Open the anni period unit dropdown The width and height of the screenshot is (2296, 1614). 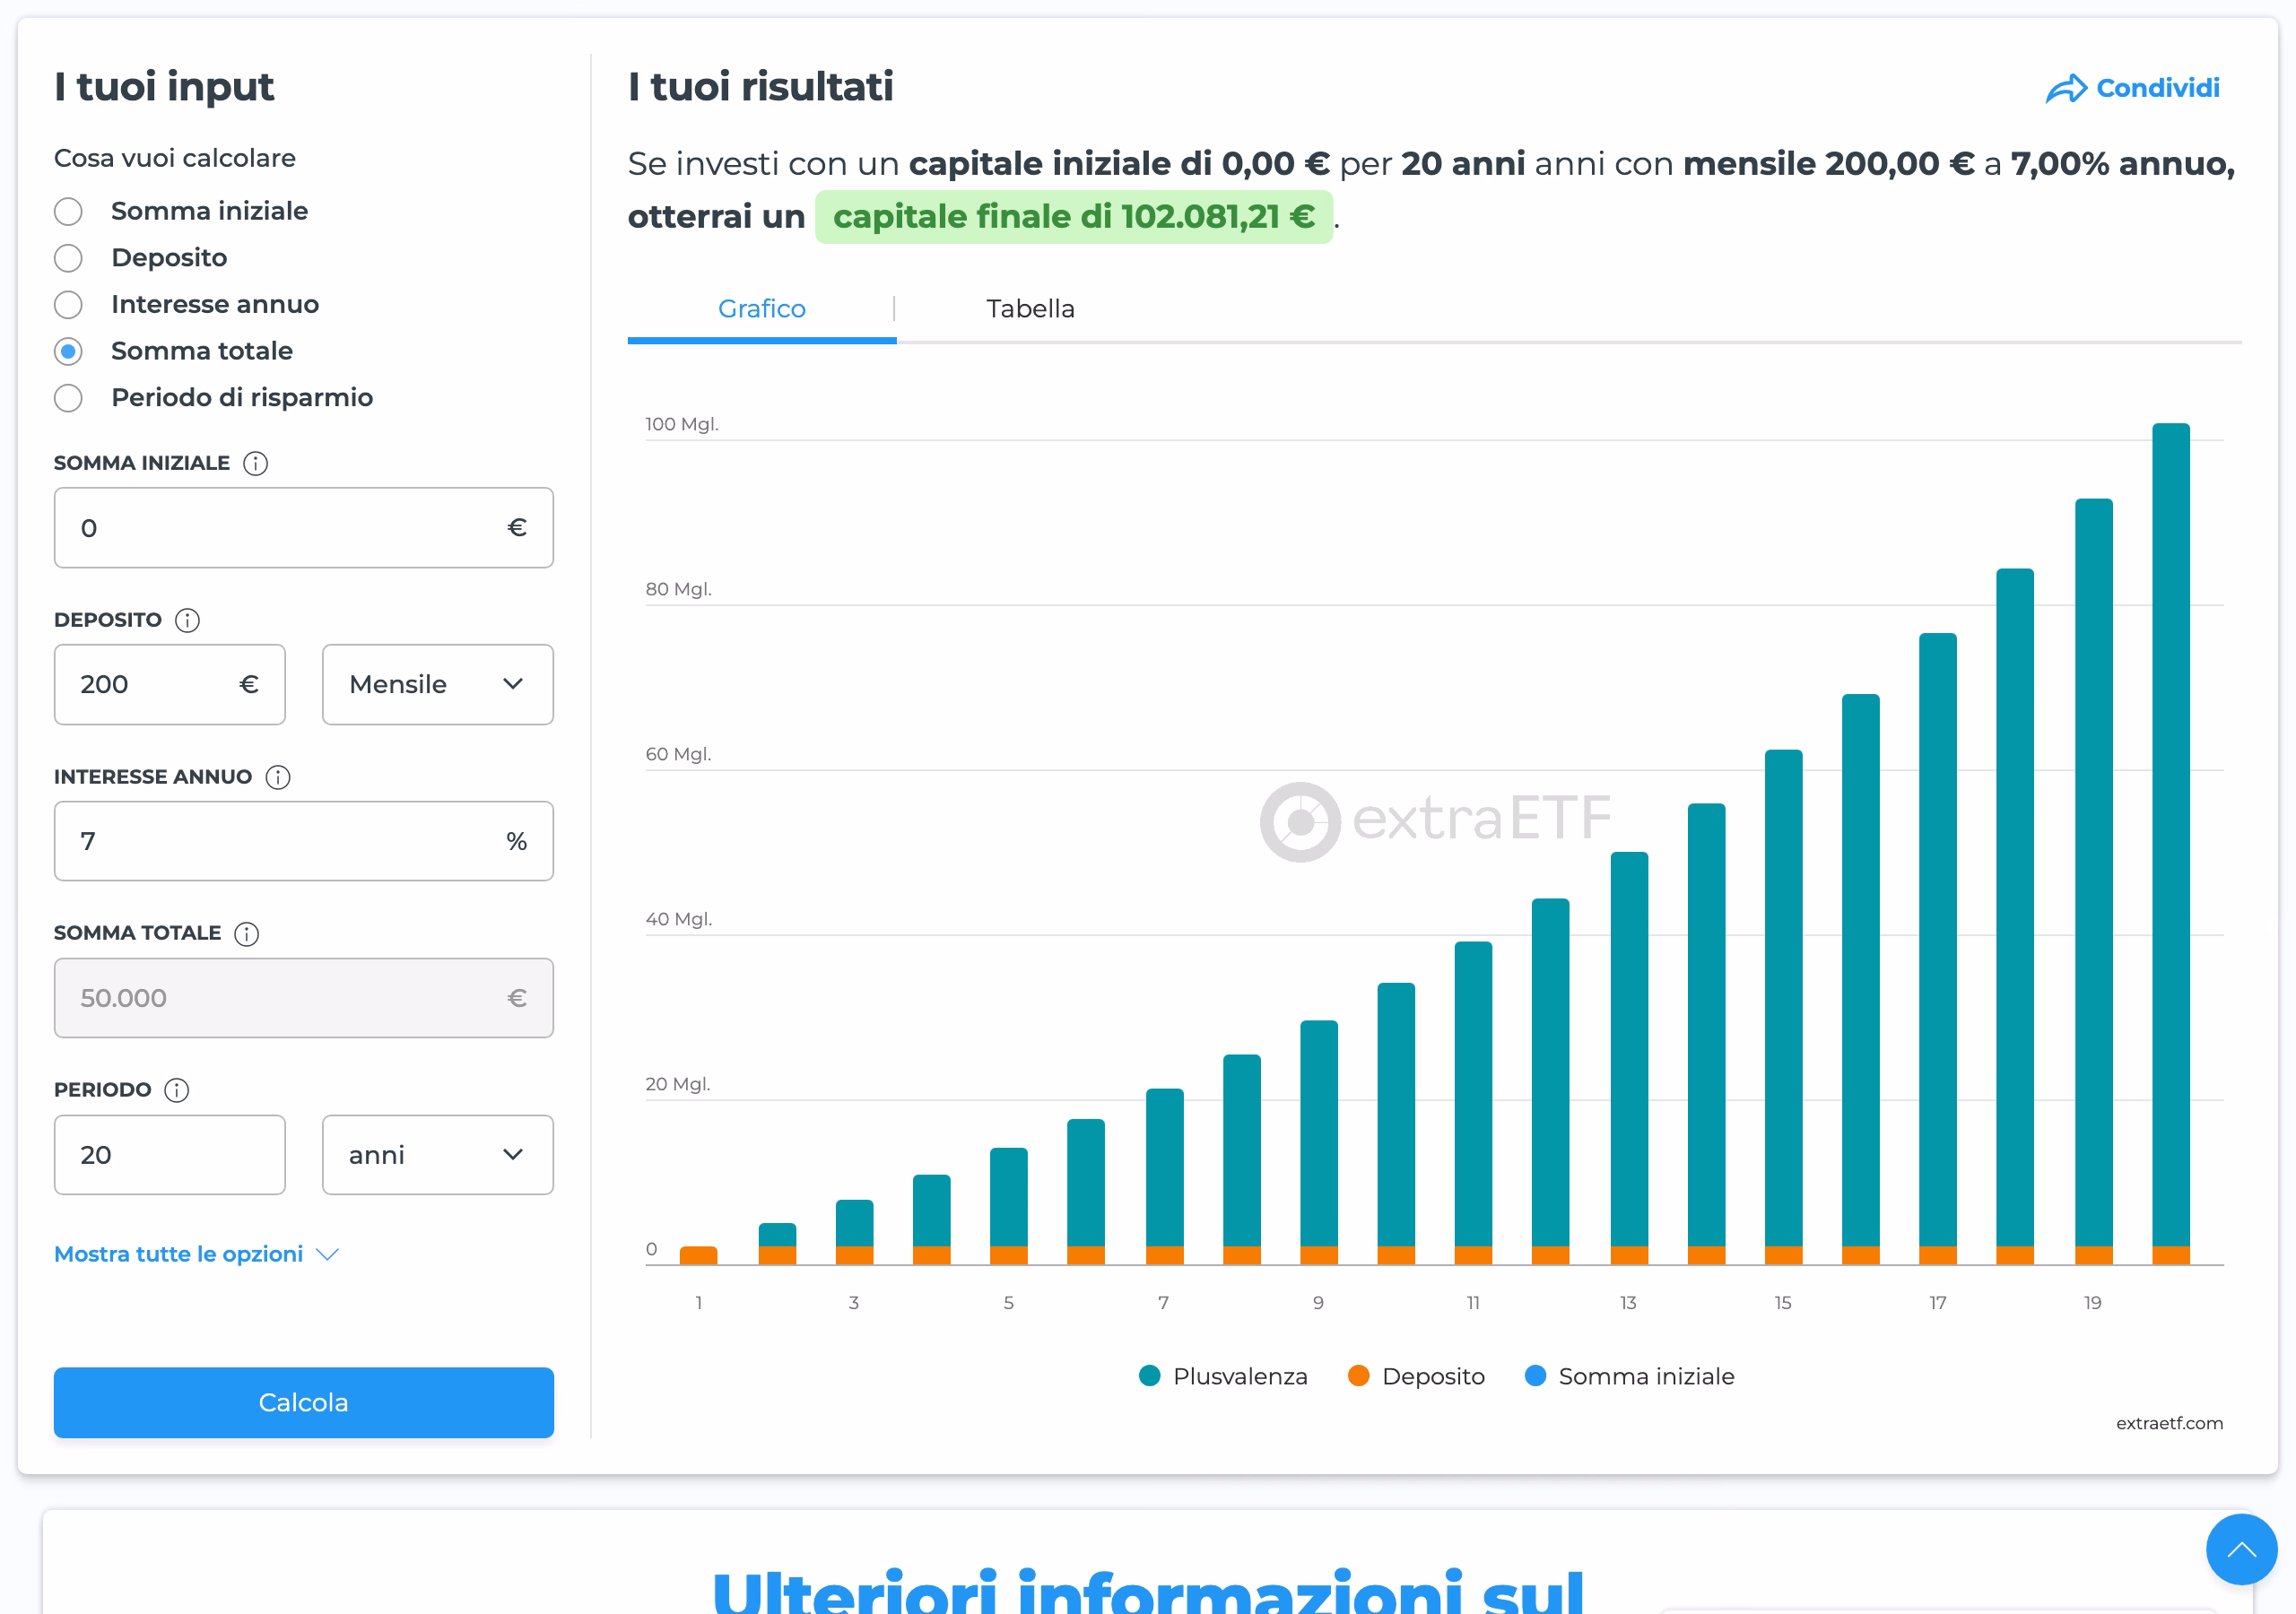pyautogui.click(x=437, y=1154)
